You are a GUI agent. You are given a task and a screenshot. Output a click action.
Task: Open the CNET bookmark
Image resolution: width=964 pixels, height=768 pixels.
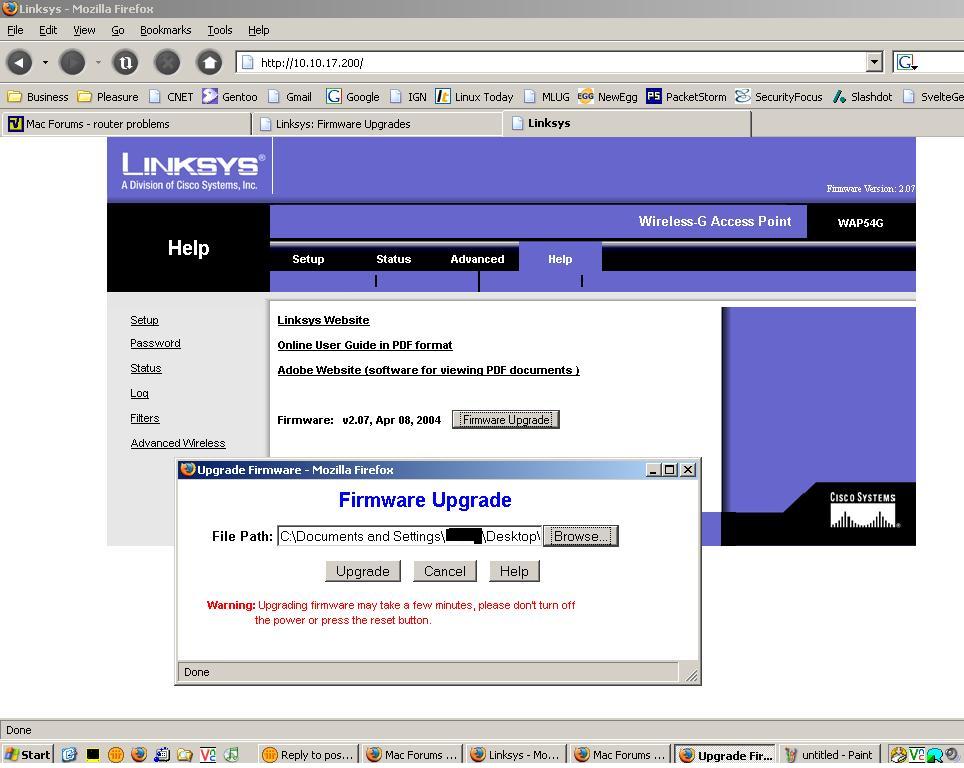(x=172, y=97)
